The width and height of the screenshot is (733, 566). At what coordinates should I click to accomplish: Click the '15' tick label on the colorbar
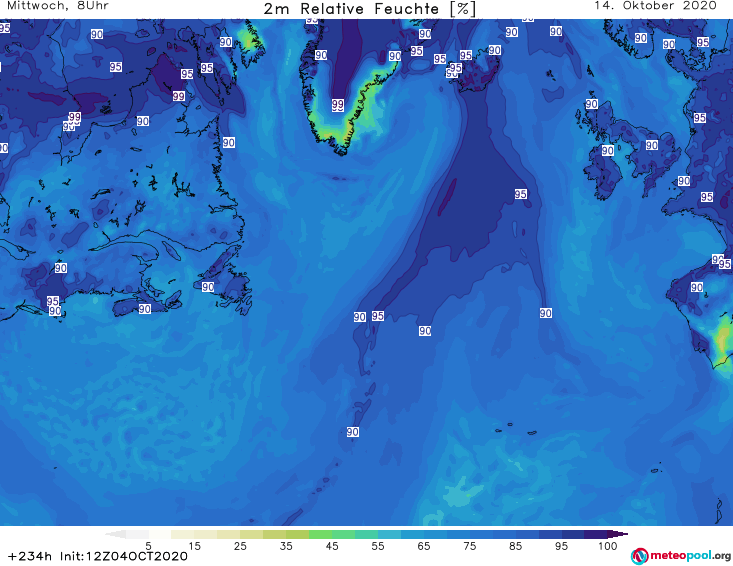[x=194, y=546]
